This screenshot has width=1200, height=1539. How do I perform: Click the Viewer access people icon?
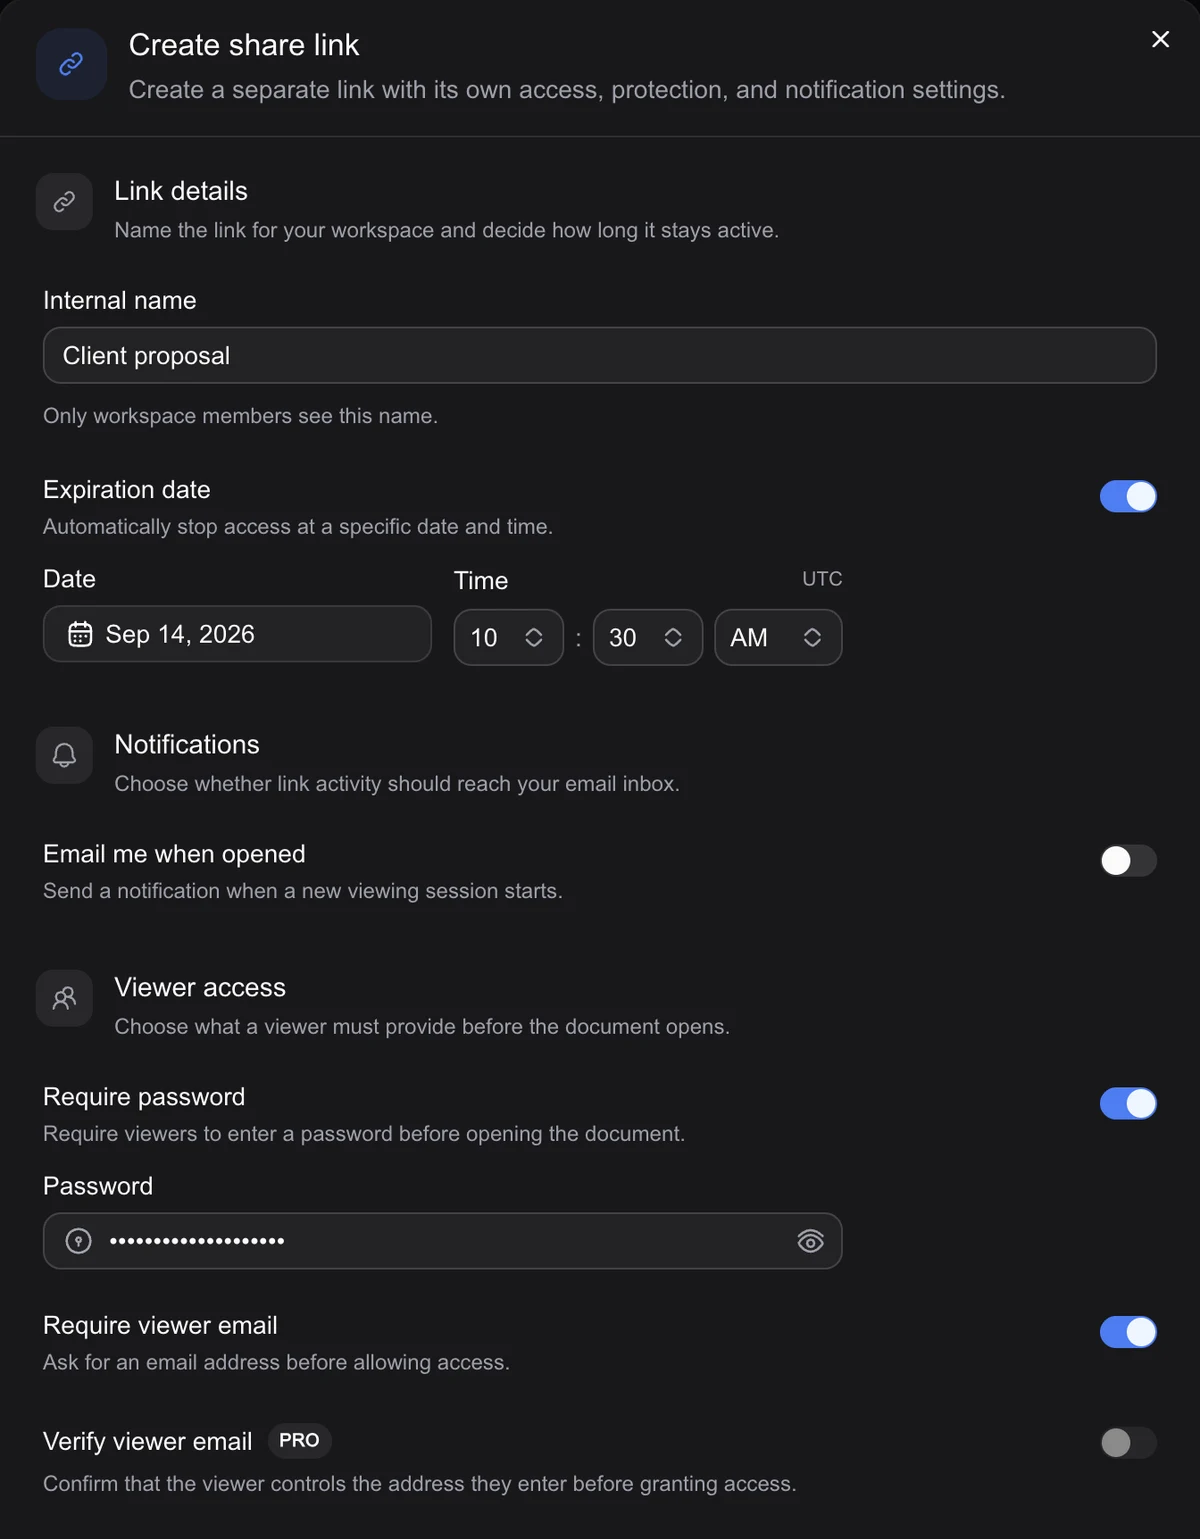point(64,998)
